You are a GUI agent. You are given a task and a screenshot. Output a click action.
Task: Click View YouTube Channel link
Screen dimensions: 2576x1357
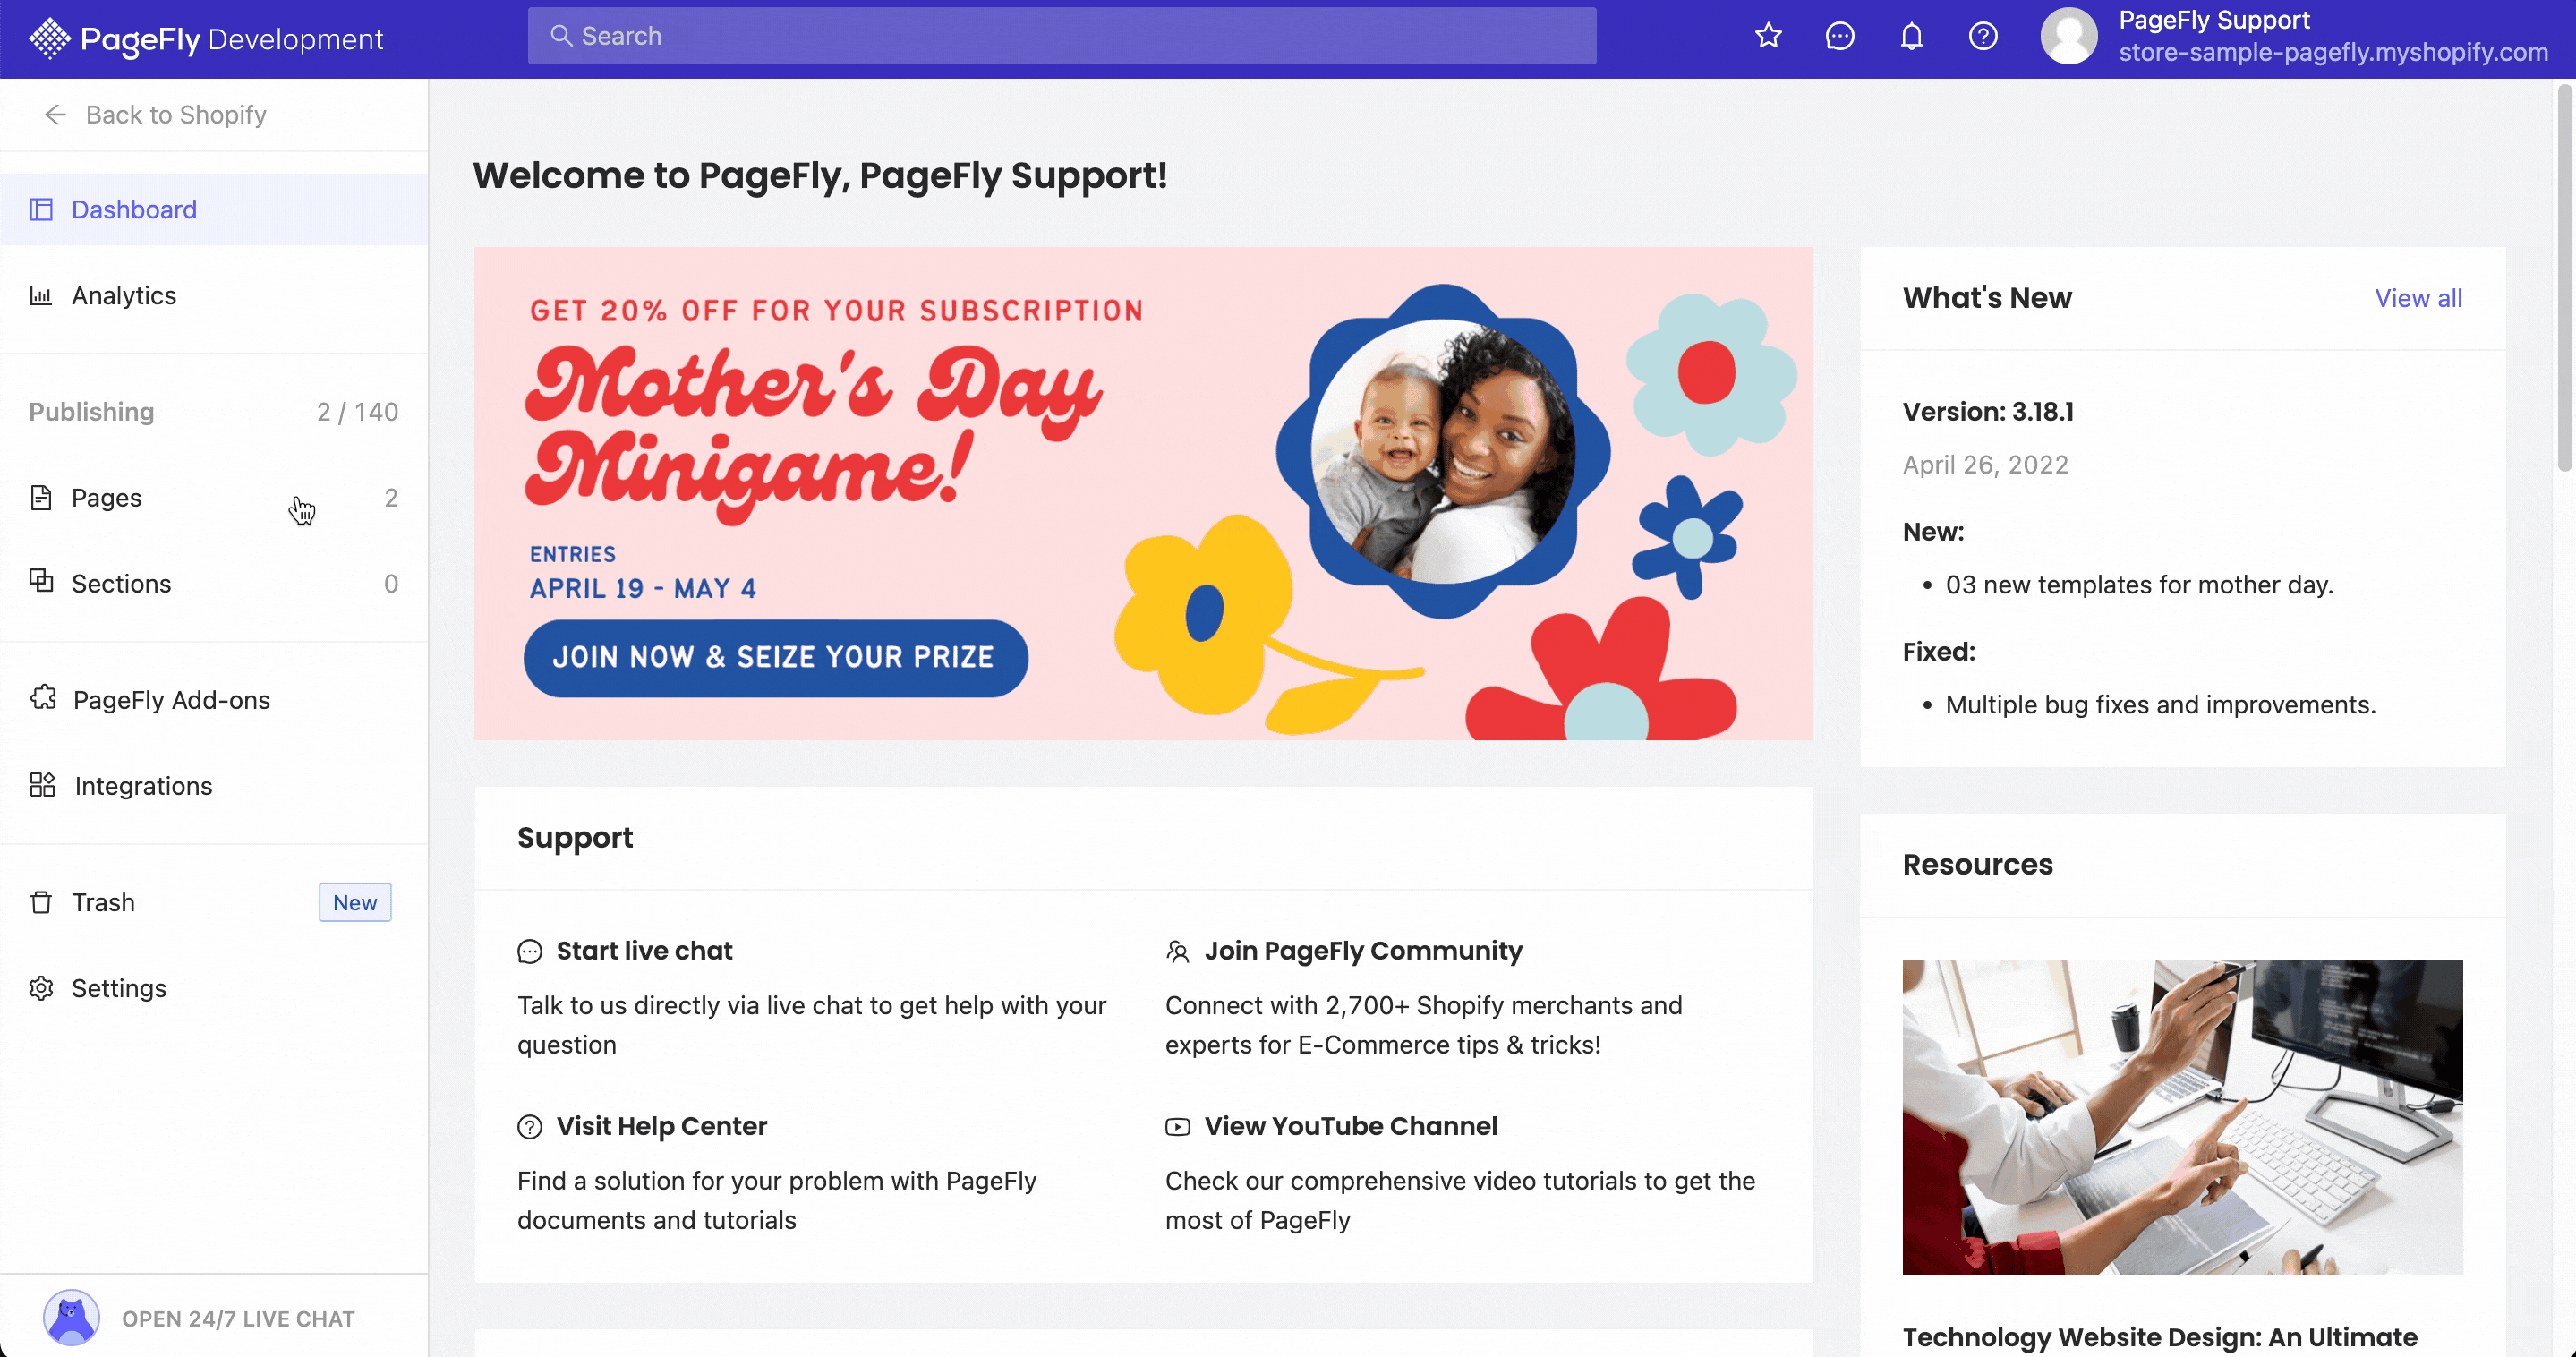(x=1350, y=1126)
